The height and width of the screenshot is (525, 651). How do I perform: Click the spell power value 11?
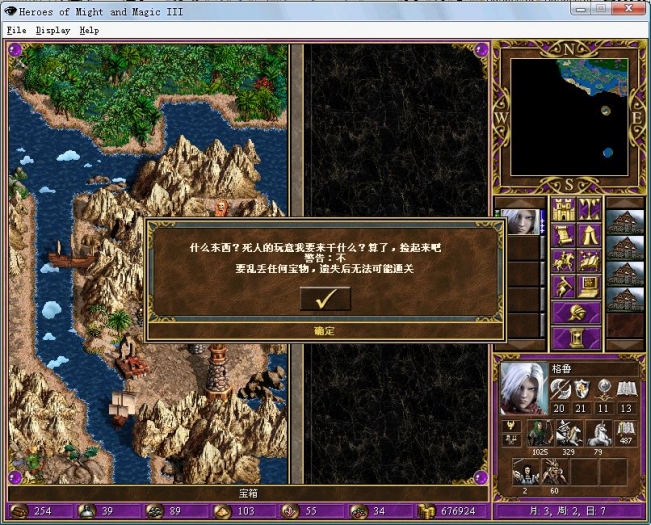click(603, 408)
